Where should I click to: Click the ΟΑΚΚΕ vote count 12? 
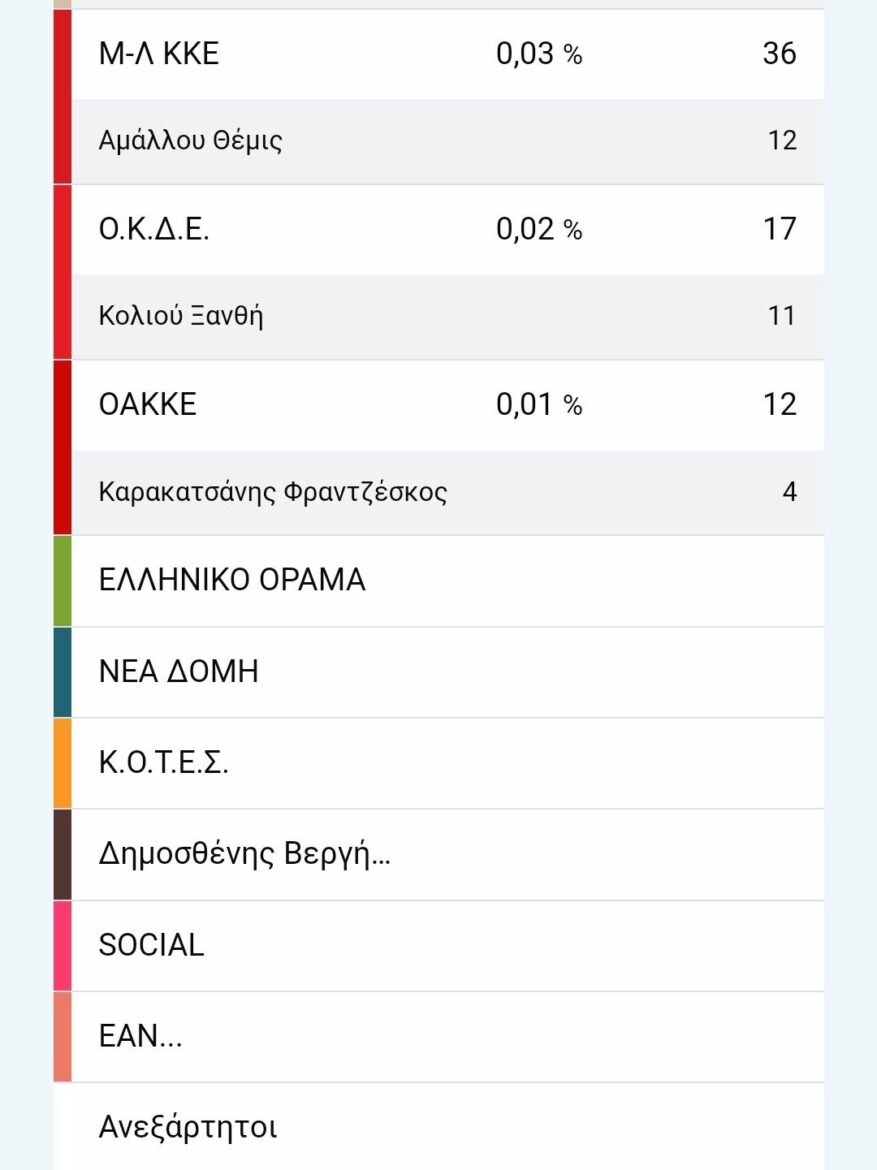[779, 405]
